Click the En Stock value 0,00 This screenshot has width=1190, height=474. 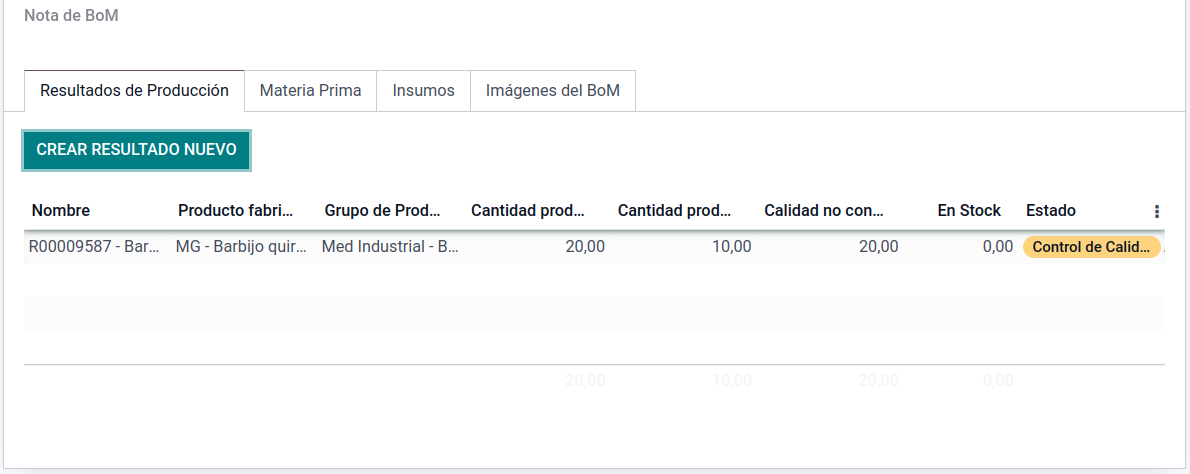pos(997,247)
